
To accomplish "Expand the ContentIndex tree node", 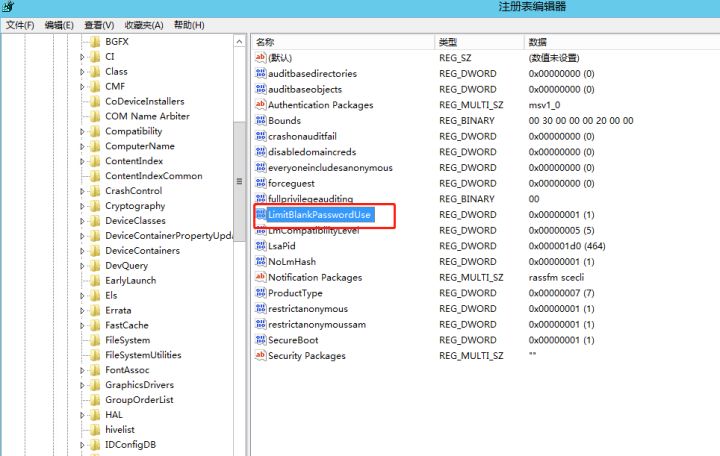I will pyautogui.click(x=82, y=161).
